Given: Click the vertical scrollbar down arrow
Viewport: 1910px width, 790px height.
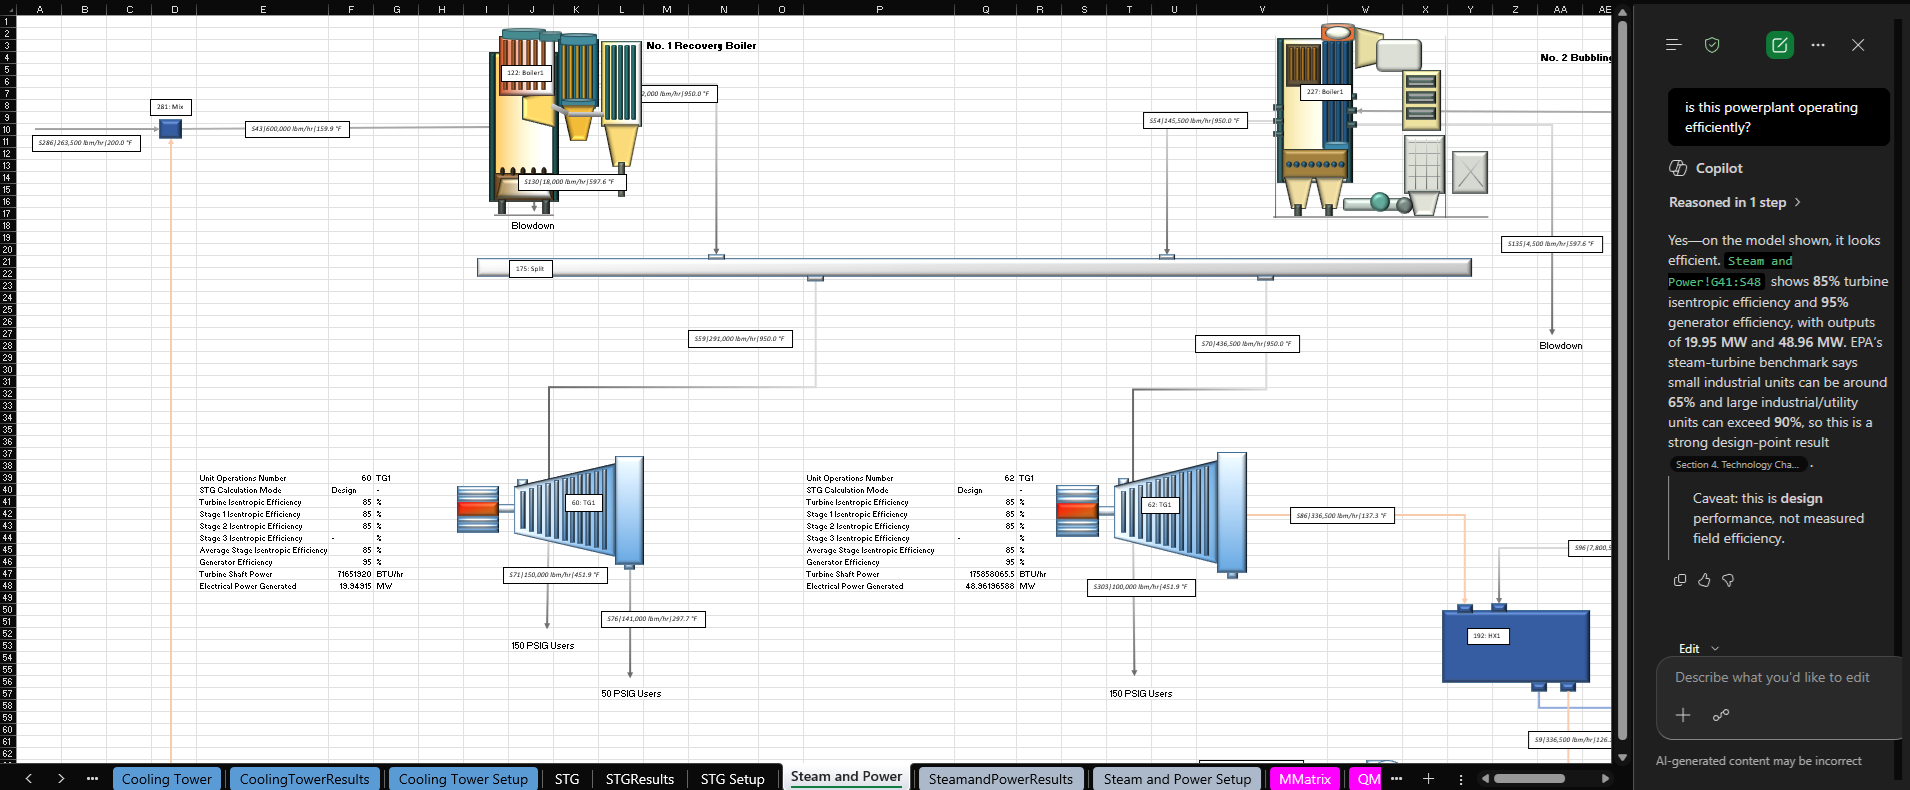Looking at the screenshot, I should [1623, 758].
